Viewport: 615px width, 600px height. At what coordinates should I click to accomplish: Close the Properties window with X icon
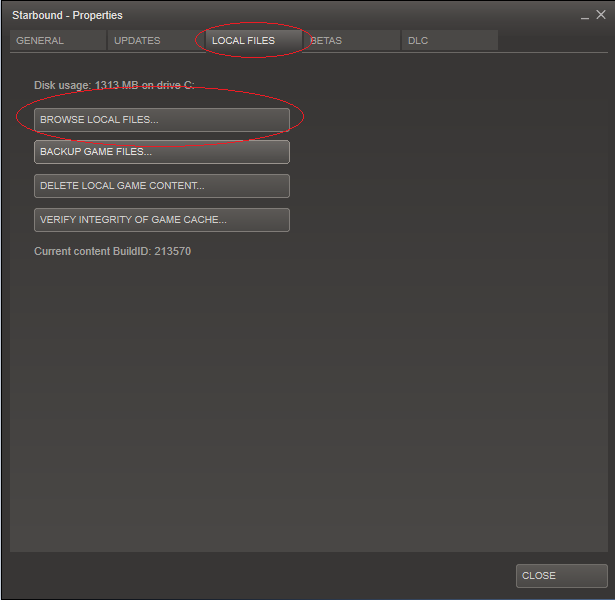(601, 15)
